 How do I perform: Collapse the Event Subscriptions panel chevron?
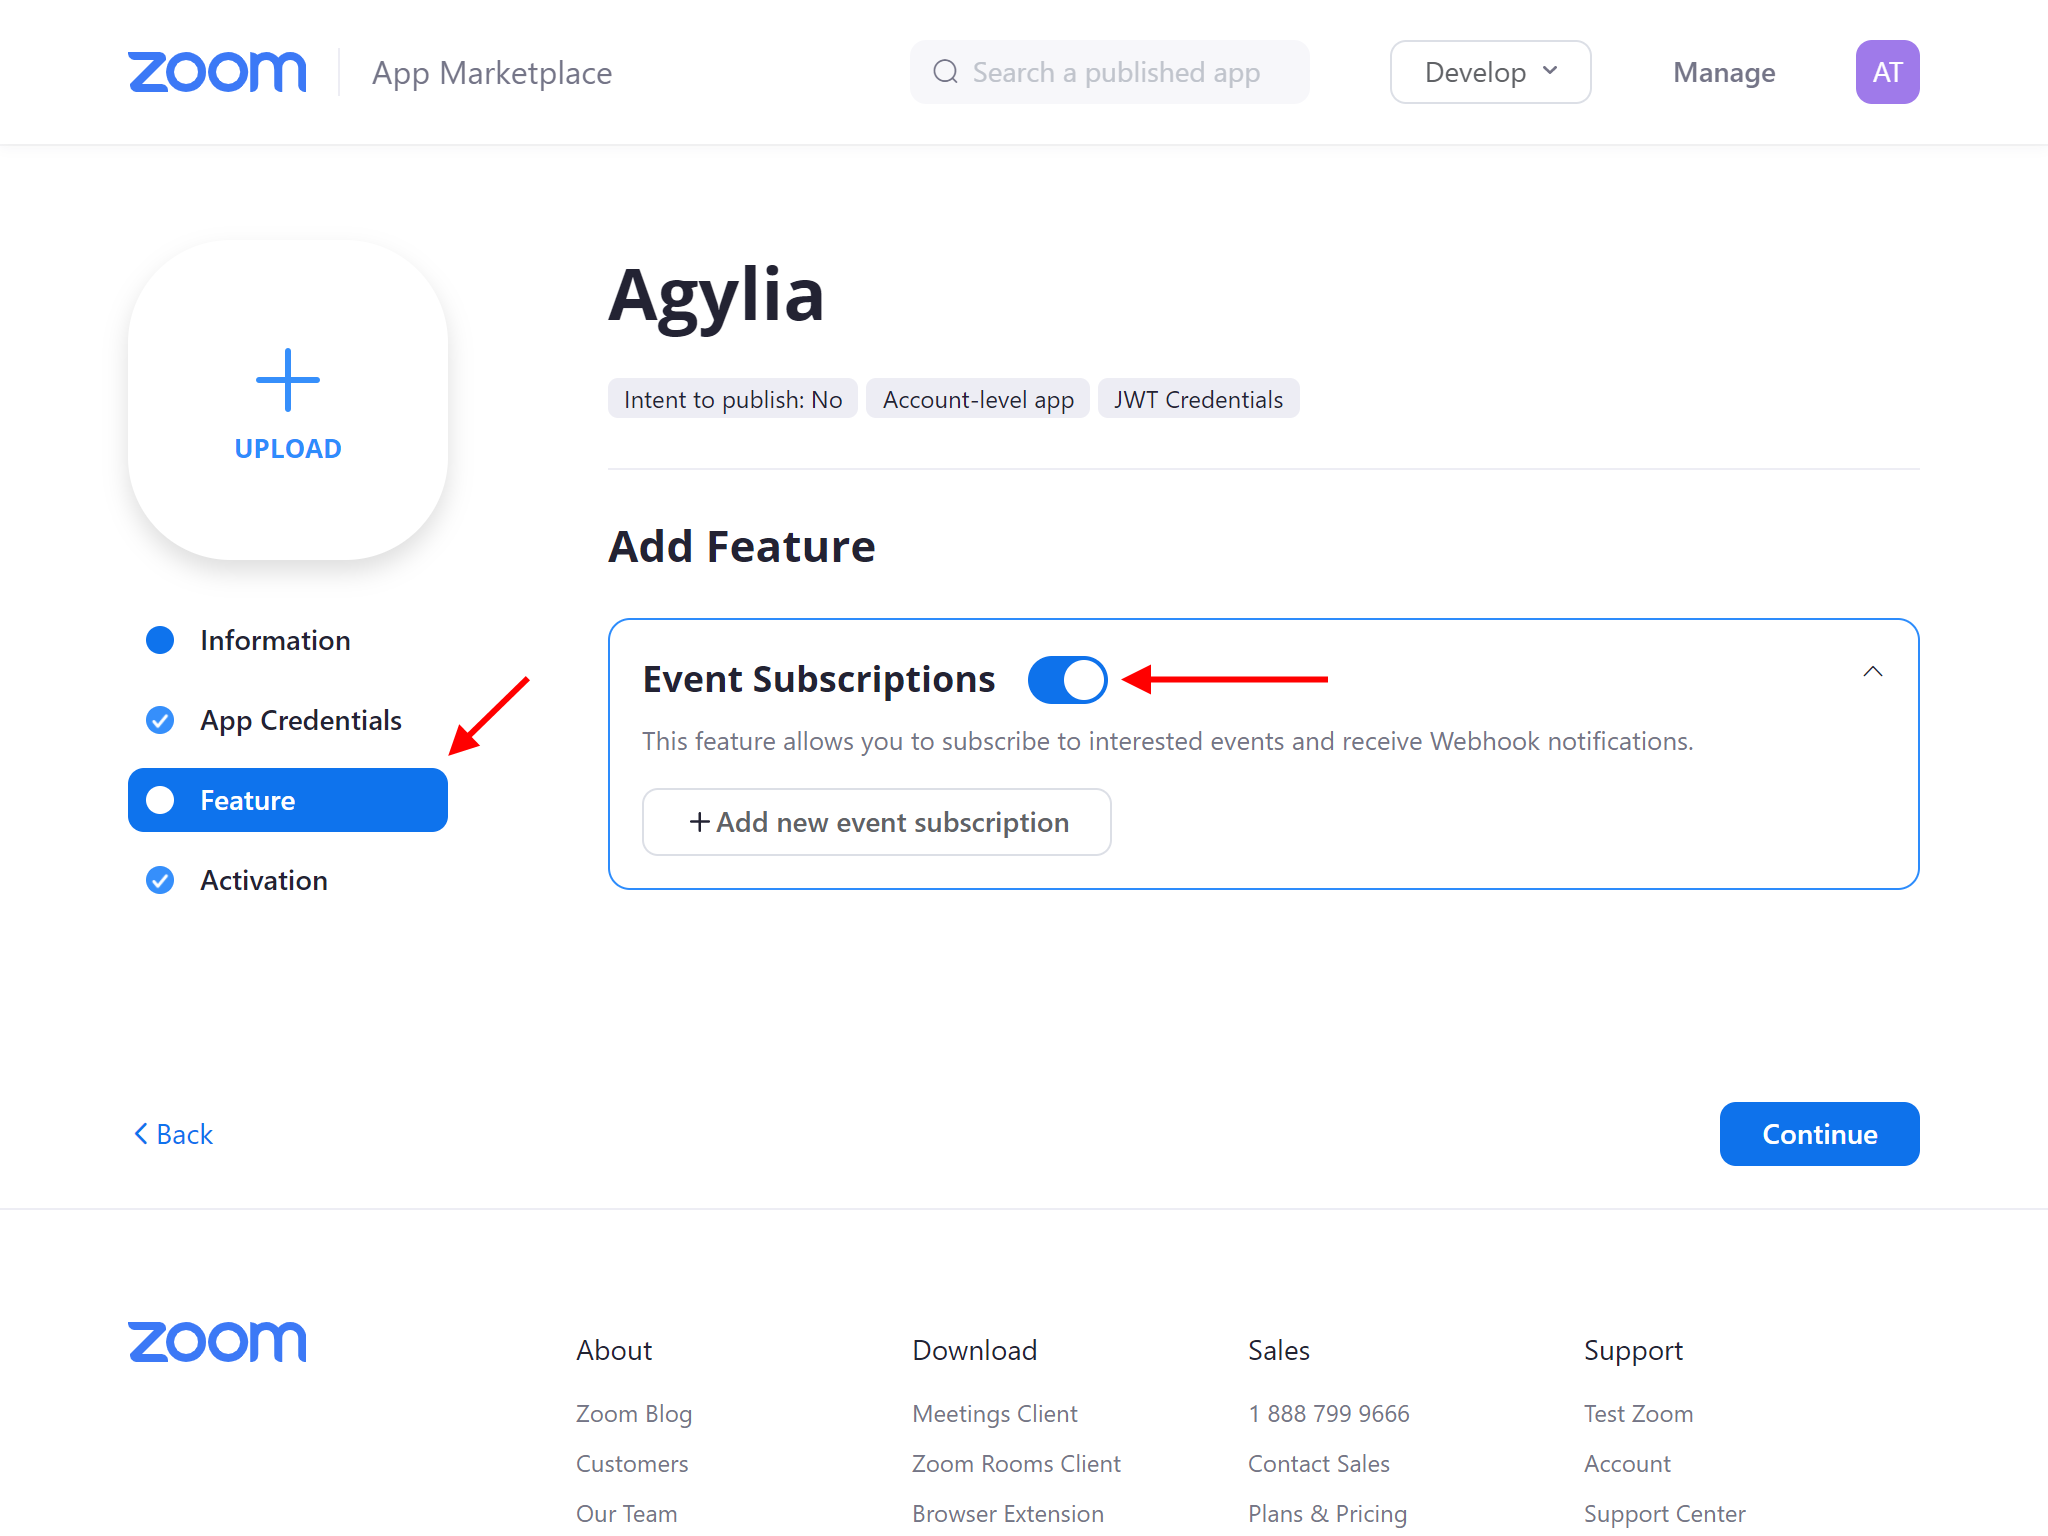(x=1873, y=672)
